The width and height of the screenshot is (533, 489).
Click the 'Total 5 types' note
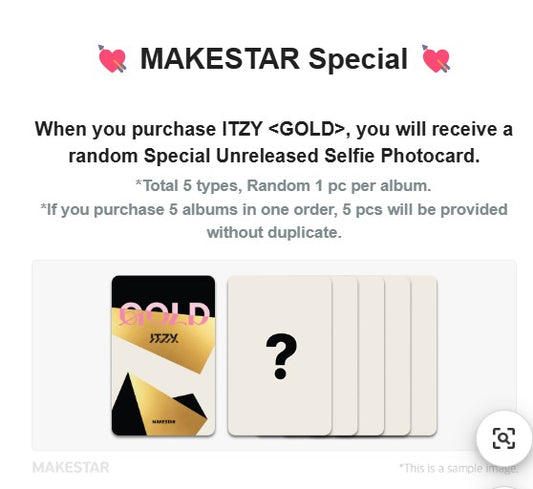pyautogui.click(x=283, y=186)
